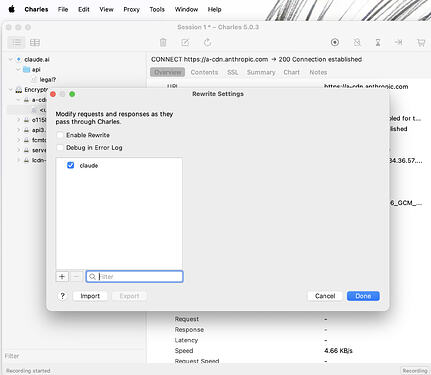
Task: Clear session with trash icon
Action: [163, 42]
